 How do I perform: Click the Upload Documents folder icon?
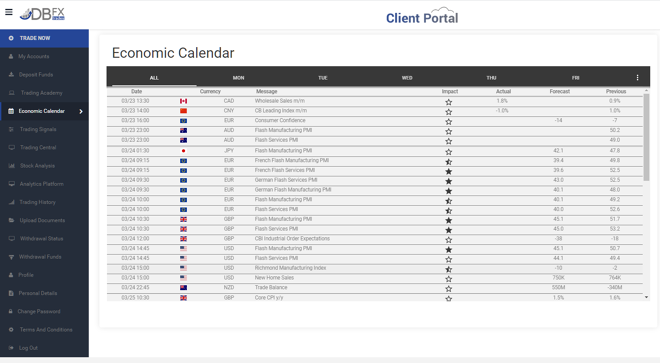coord(11,220)
